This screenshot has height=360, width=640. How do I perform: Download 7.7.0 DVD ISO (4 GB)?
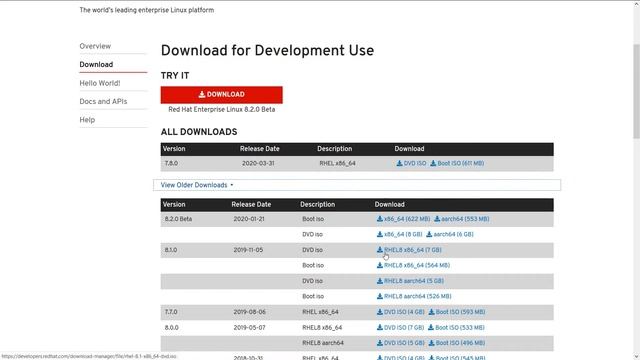(x=401, y=312)
